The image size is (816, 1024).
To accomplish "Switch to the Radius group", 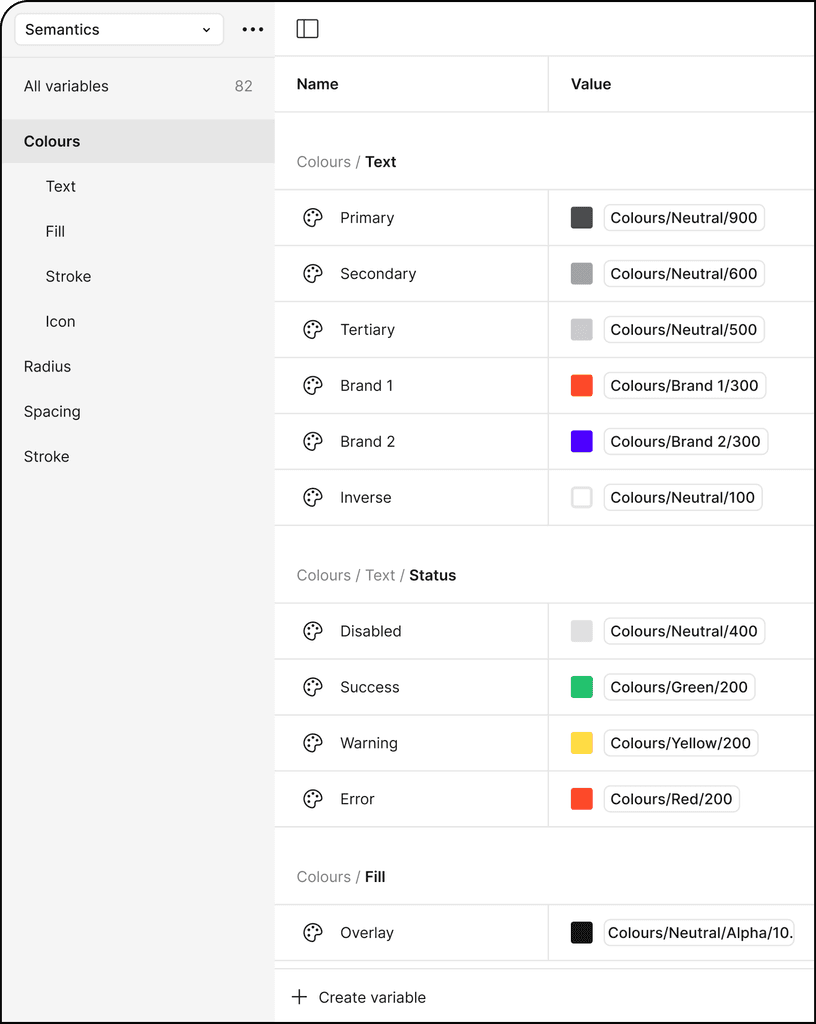I will 47,366.
